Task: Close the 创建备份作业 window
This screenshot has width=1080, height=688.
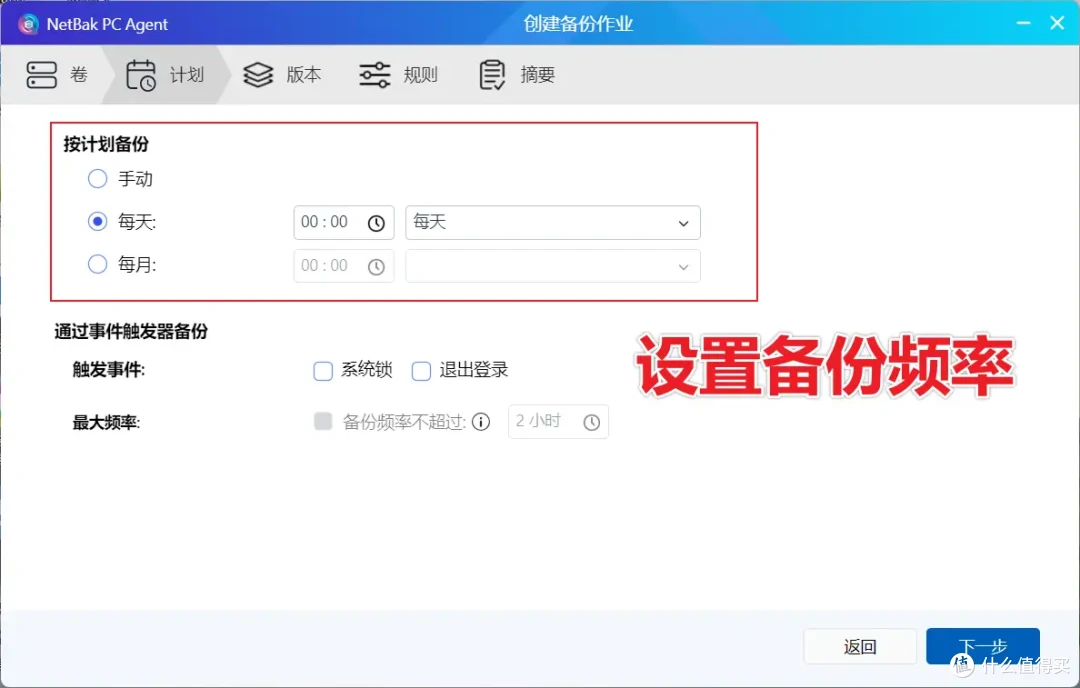Action: pyautogui.click(x=1057, y=23)
